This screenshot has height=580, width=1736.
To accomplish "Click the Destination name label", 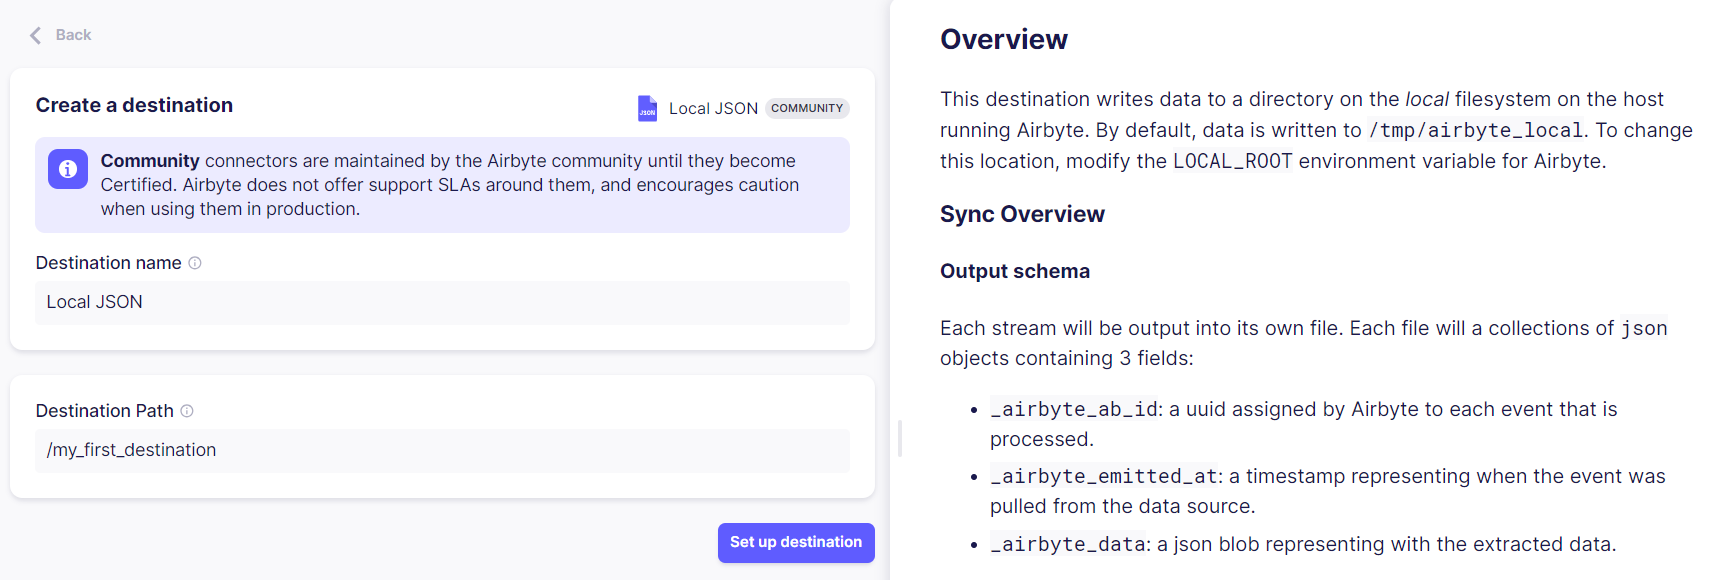I will coord(109,263).
